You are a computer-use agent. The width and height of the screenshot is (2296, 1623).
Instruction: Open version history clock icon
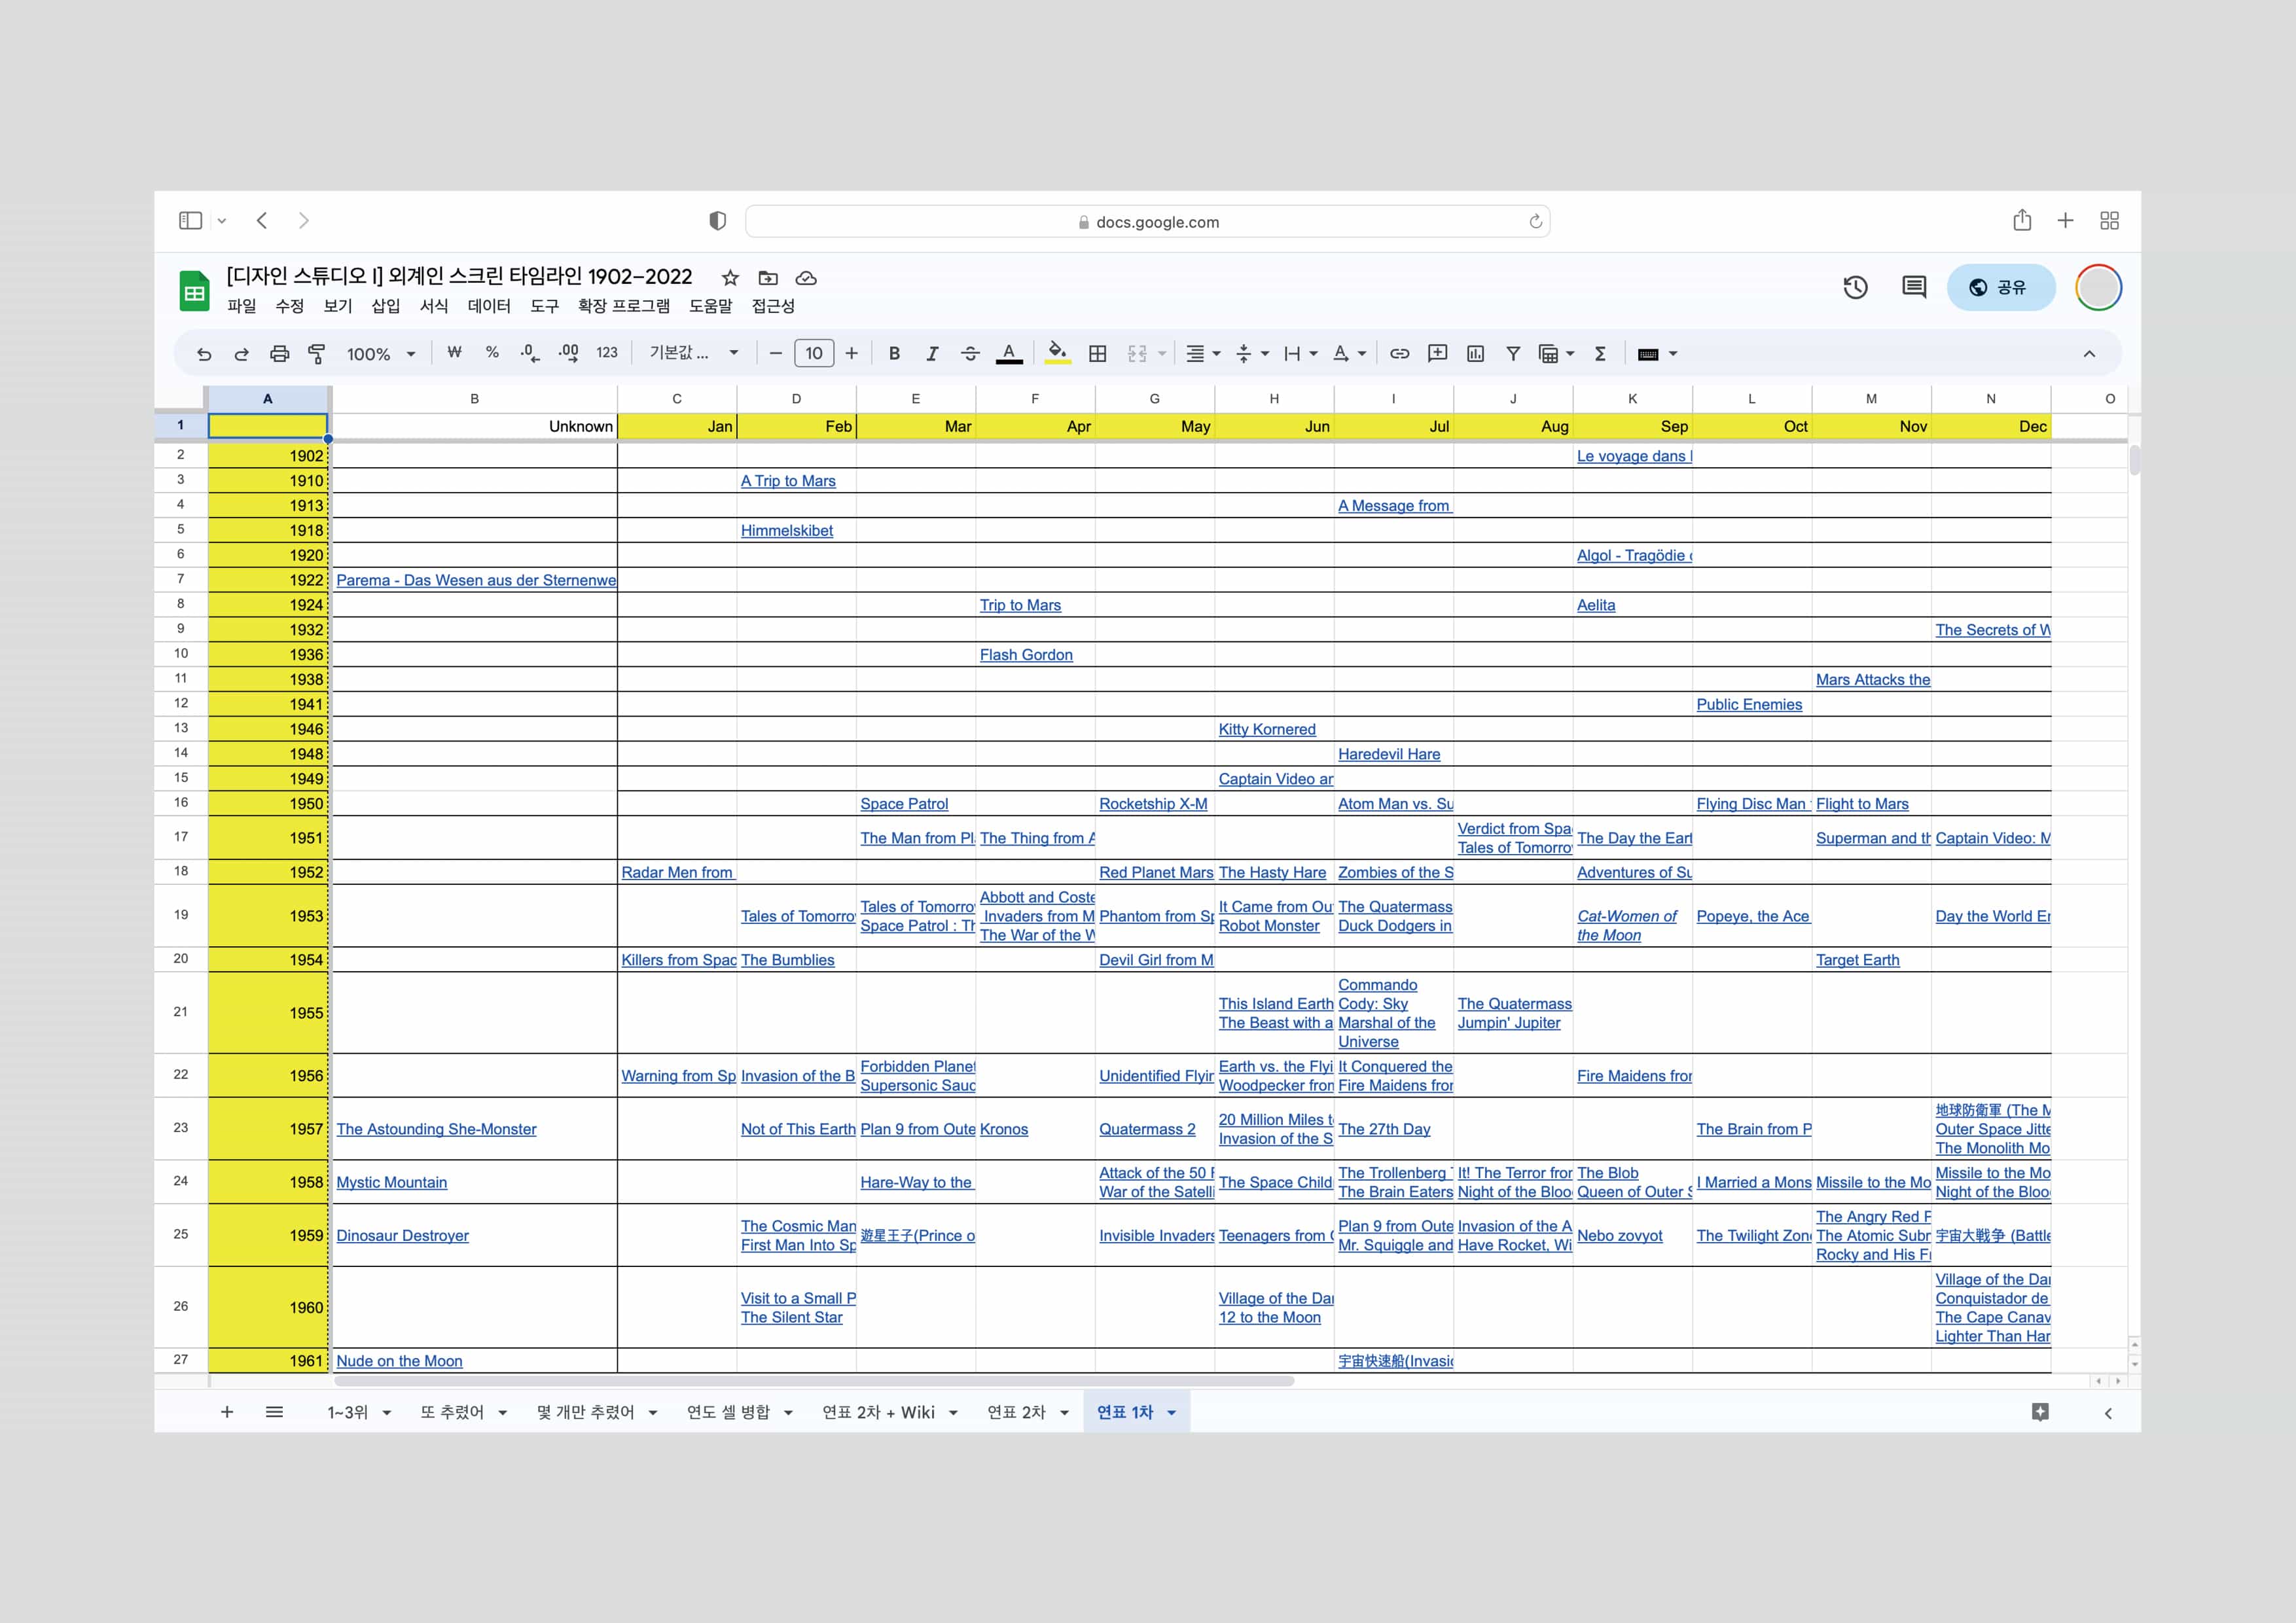tap(1855, 288)
